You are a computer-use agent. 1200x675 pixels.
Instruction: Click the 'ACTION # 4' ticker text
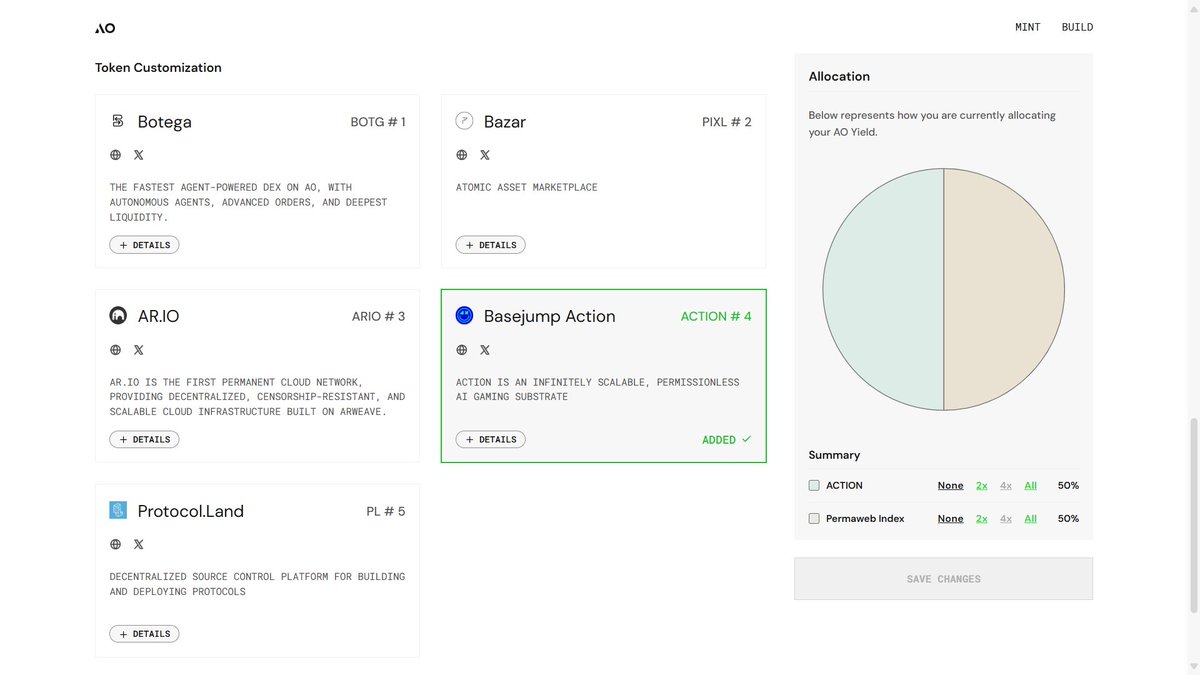(716, 316)
